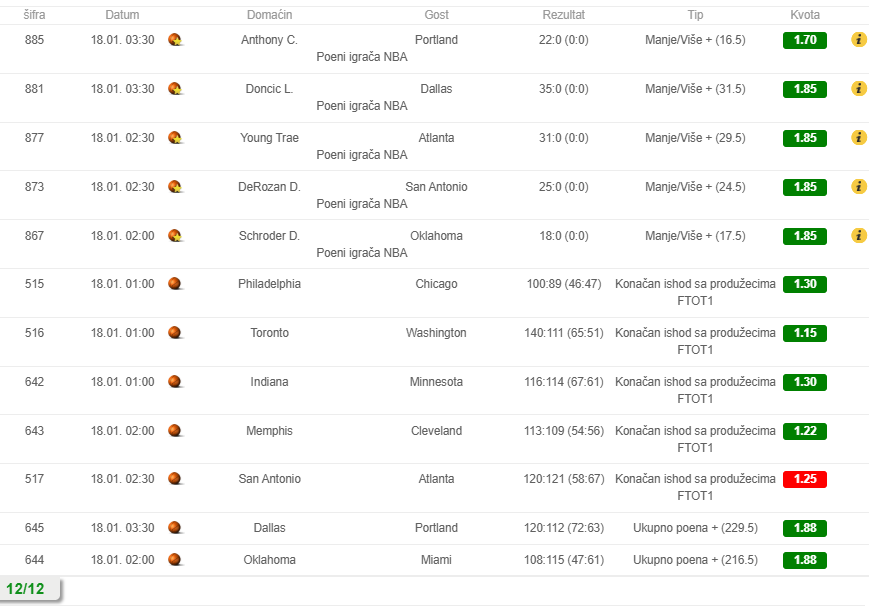This screenshot has width=870, height=606.
Task: Click the Rezultat column header
Action: coord(563,15)
